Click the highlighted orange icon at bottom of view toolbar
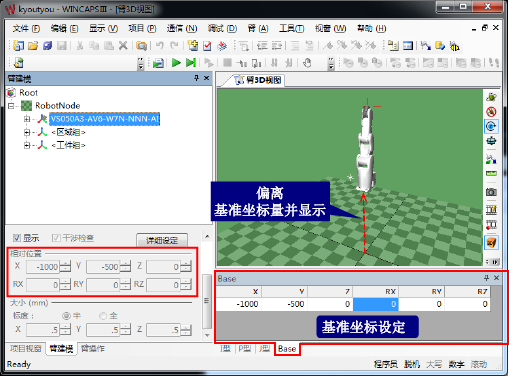 491,242
